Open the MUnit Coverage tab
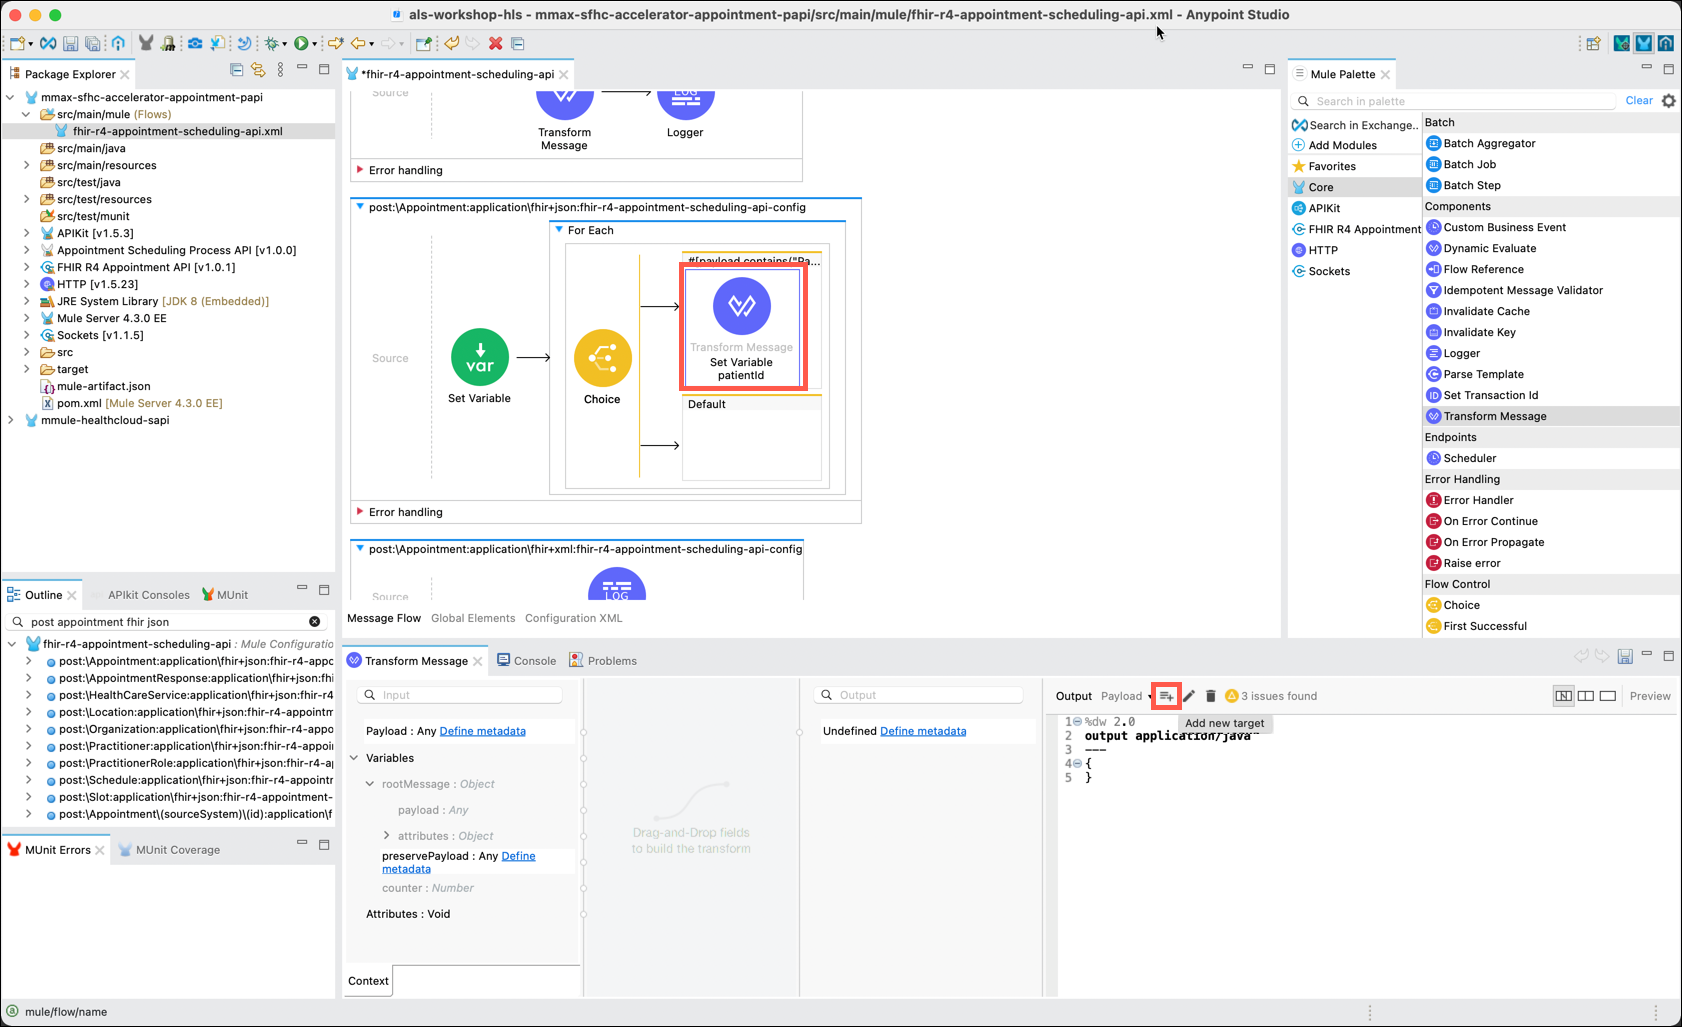The image size is (1682, 1027). click(x=169, y=850)
